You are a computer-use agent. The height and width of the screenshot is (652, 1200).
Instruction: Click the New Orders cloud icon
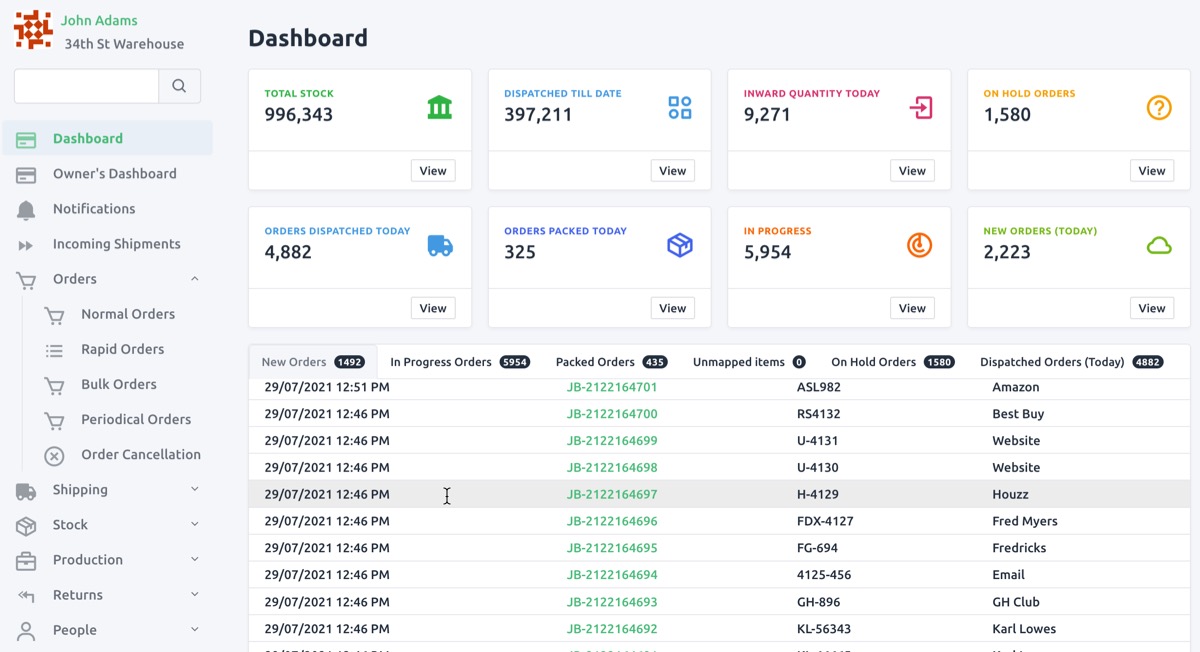(x=1158, y=245)
